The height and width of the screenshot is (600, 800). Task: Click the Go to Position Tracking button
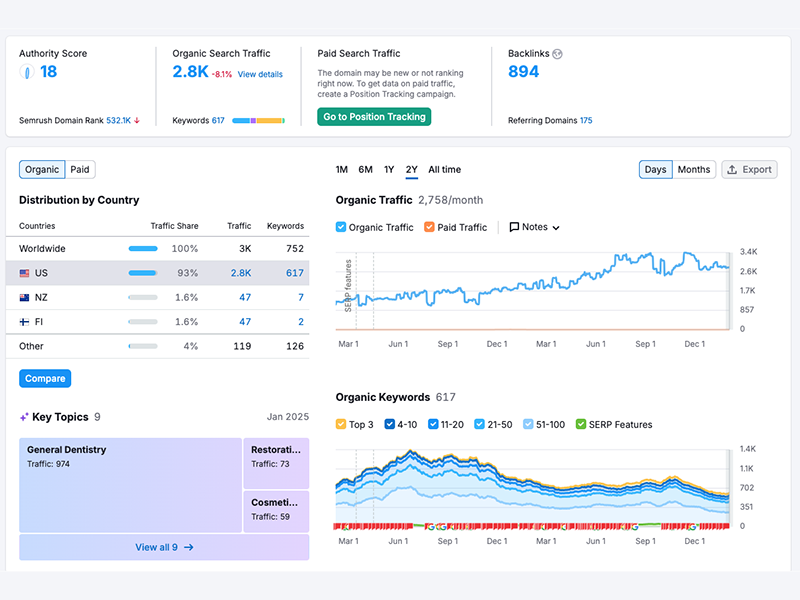(x=374, y=117)
